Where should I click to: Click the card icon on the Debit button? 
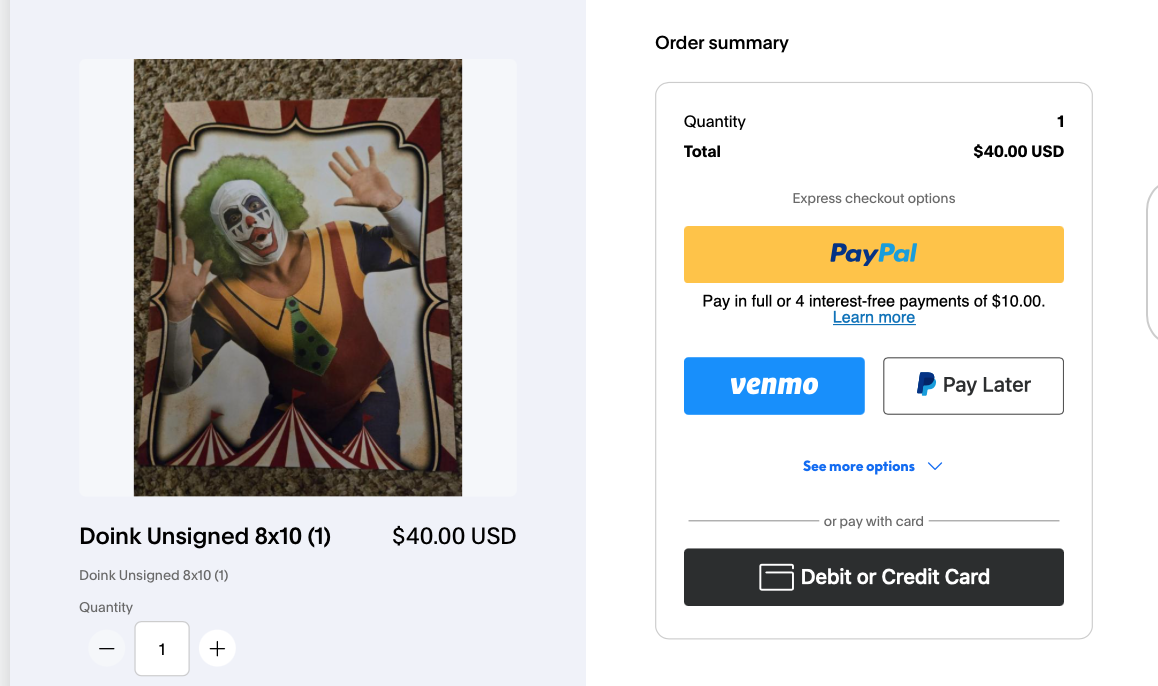tap(776, 577)
